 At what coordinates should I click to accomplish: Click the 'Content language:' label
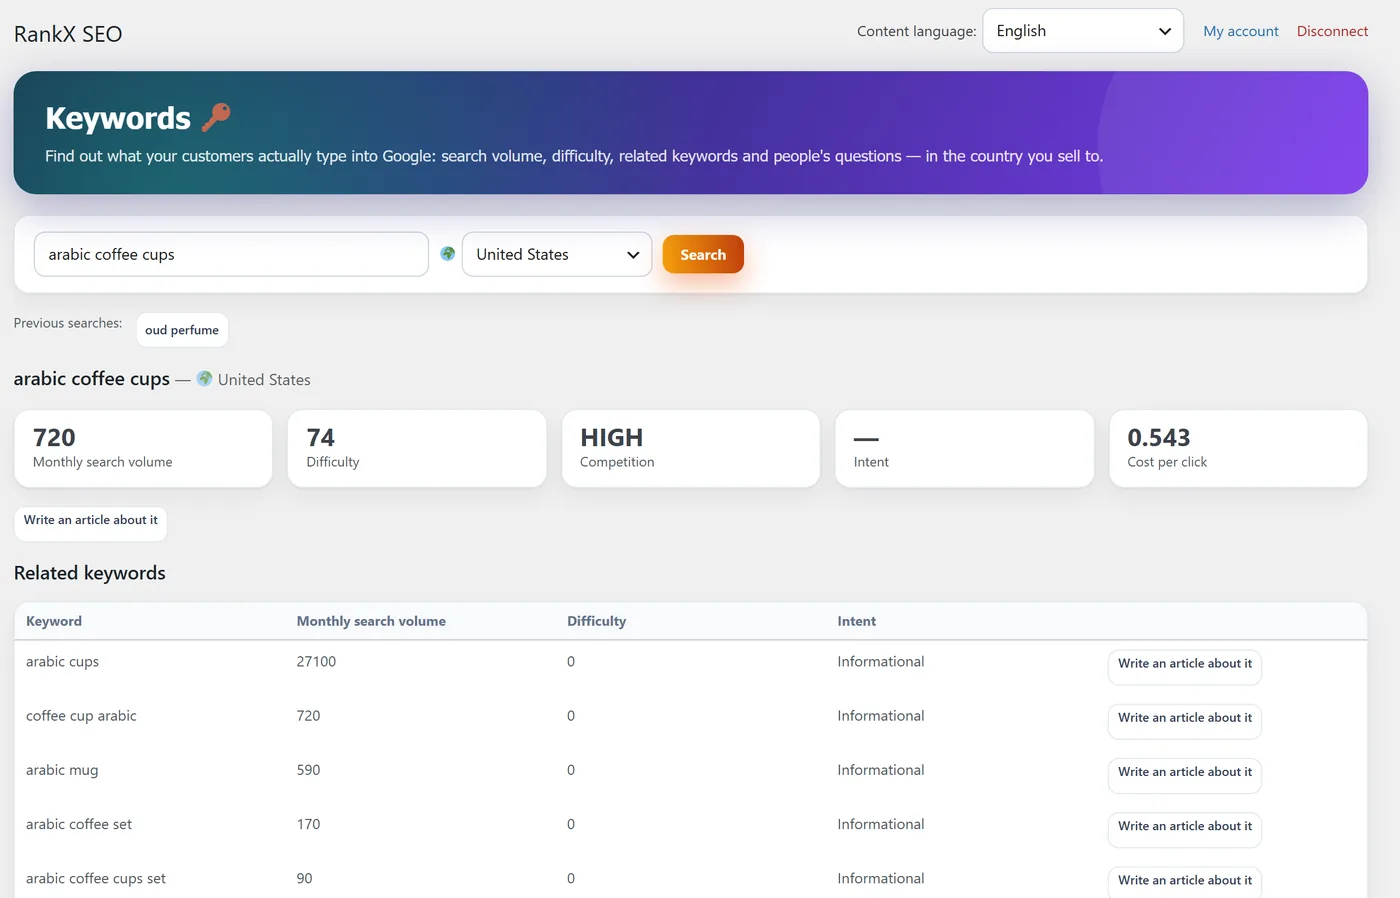tap(917, 31)
